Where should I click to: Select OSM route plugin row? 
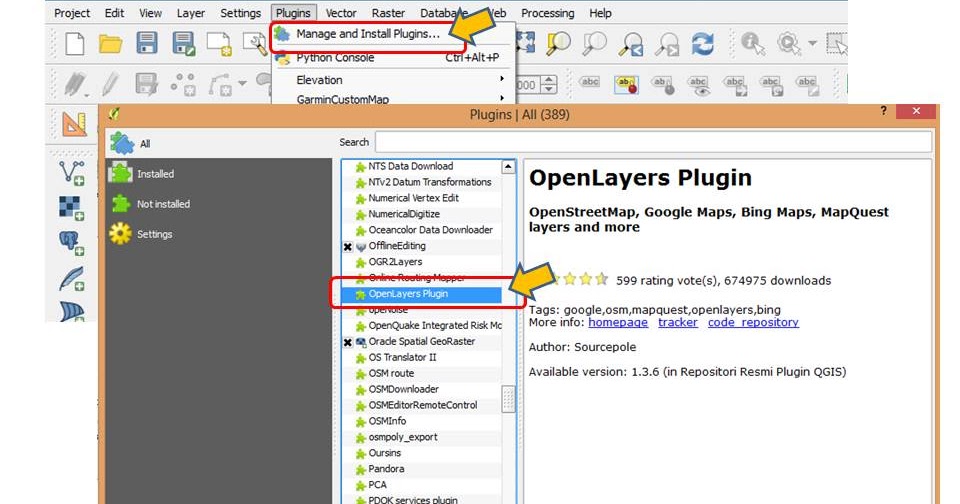422,374
